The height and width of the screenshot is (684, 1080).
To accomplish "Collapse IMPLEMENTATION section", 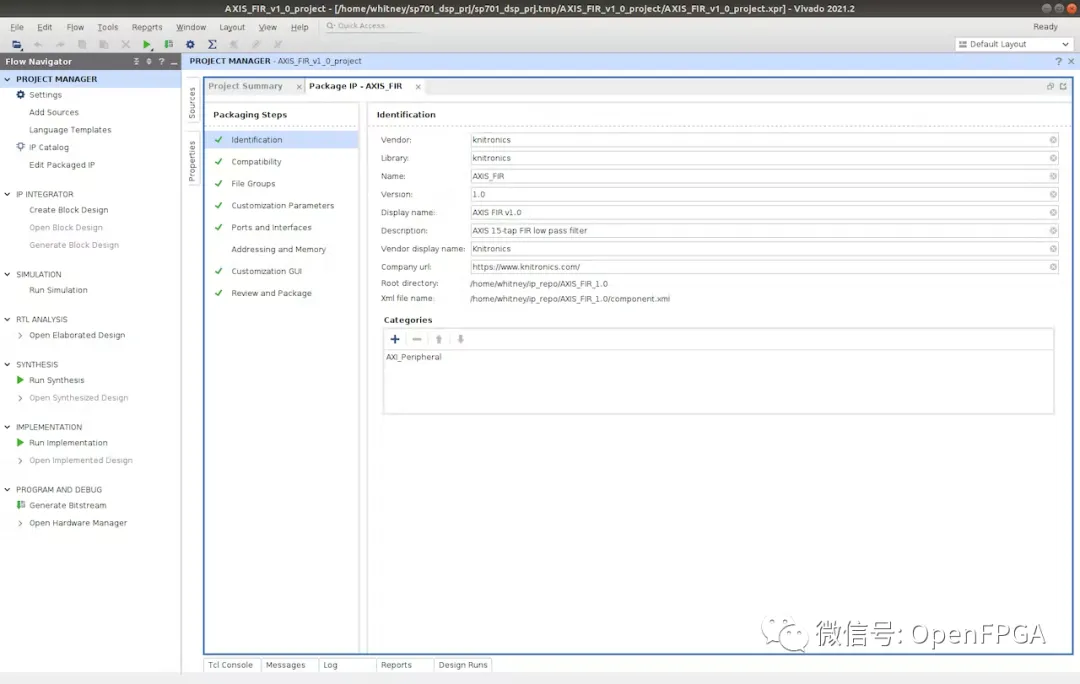I will [8, 427].
